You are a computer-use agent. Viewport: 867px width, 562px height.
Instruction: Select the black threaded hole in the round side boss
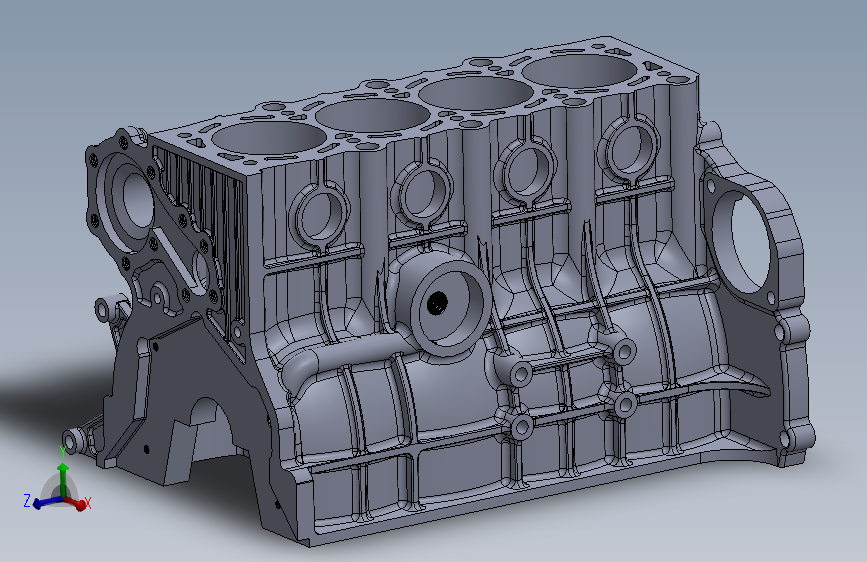437,303
